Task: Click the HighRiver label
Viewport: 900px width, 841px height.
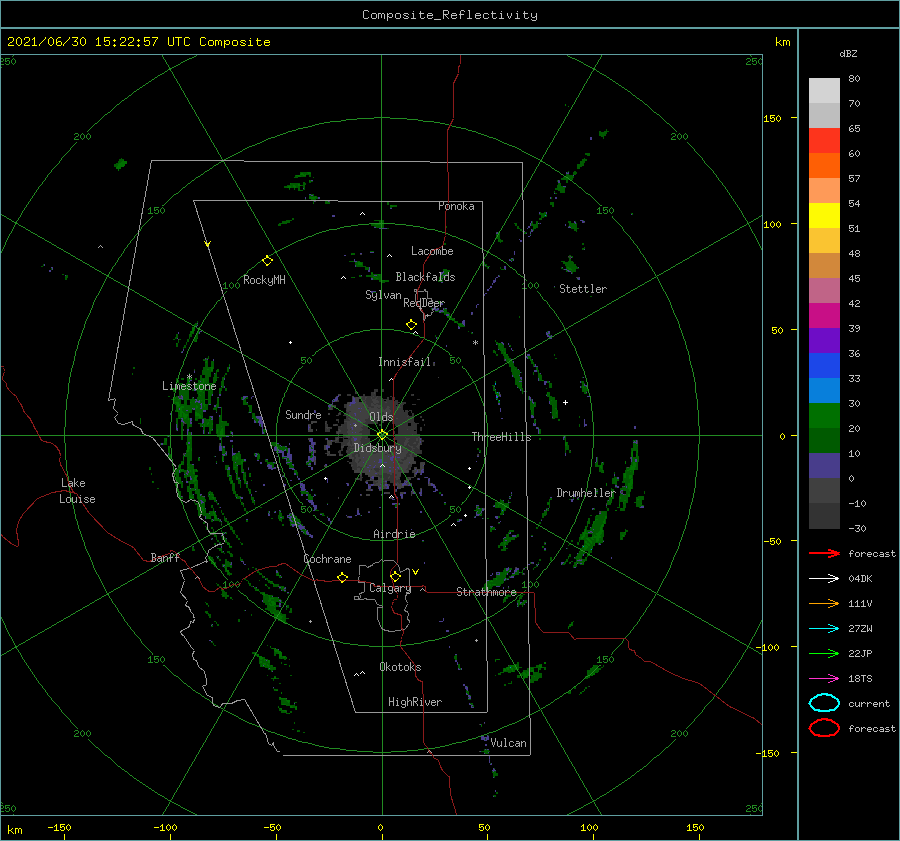Action: [415, 702]
